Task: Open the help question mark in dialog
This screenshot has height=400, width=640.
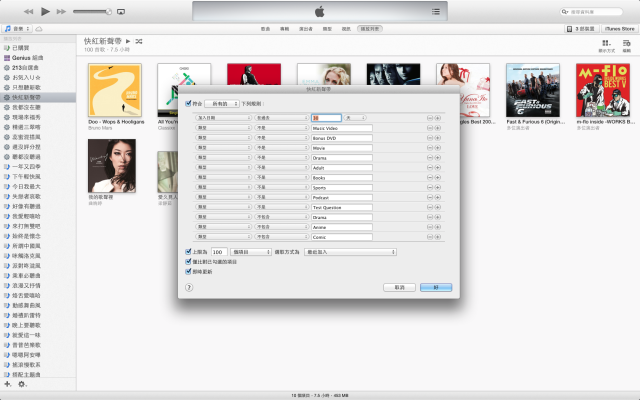Action: 189,287
